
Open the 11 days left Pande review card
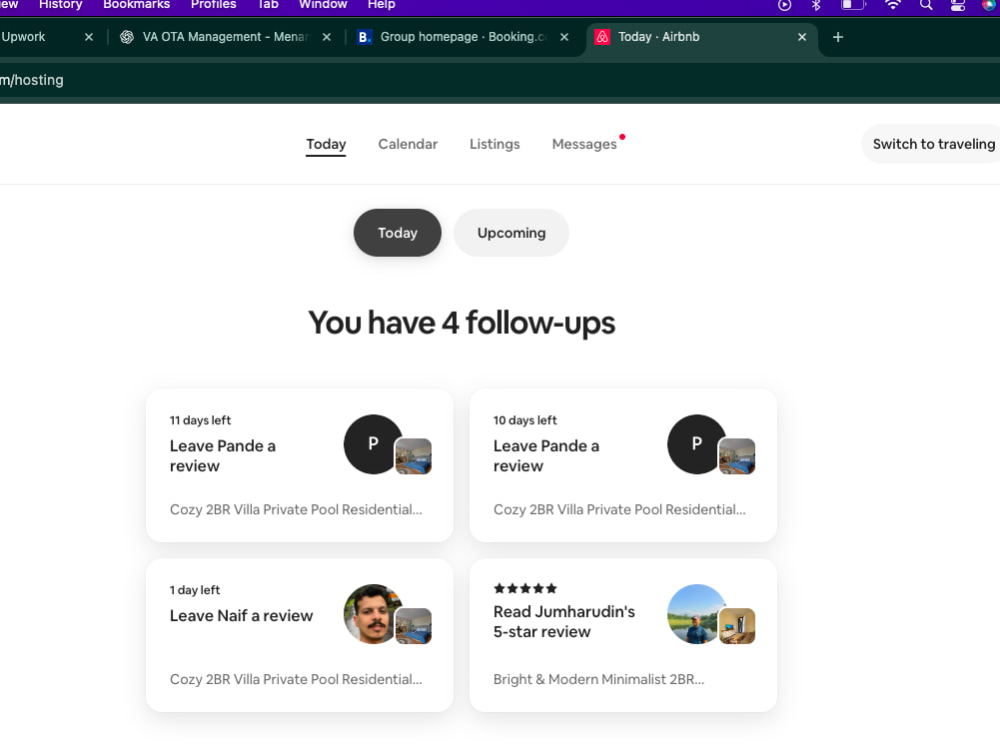[300, 466]
